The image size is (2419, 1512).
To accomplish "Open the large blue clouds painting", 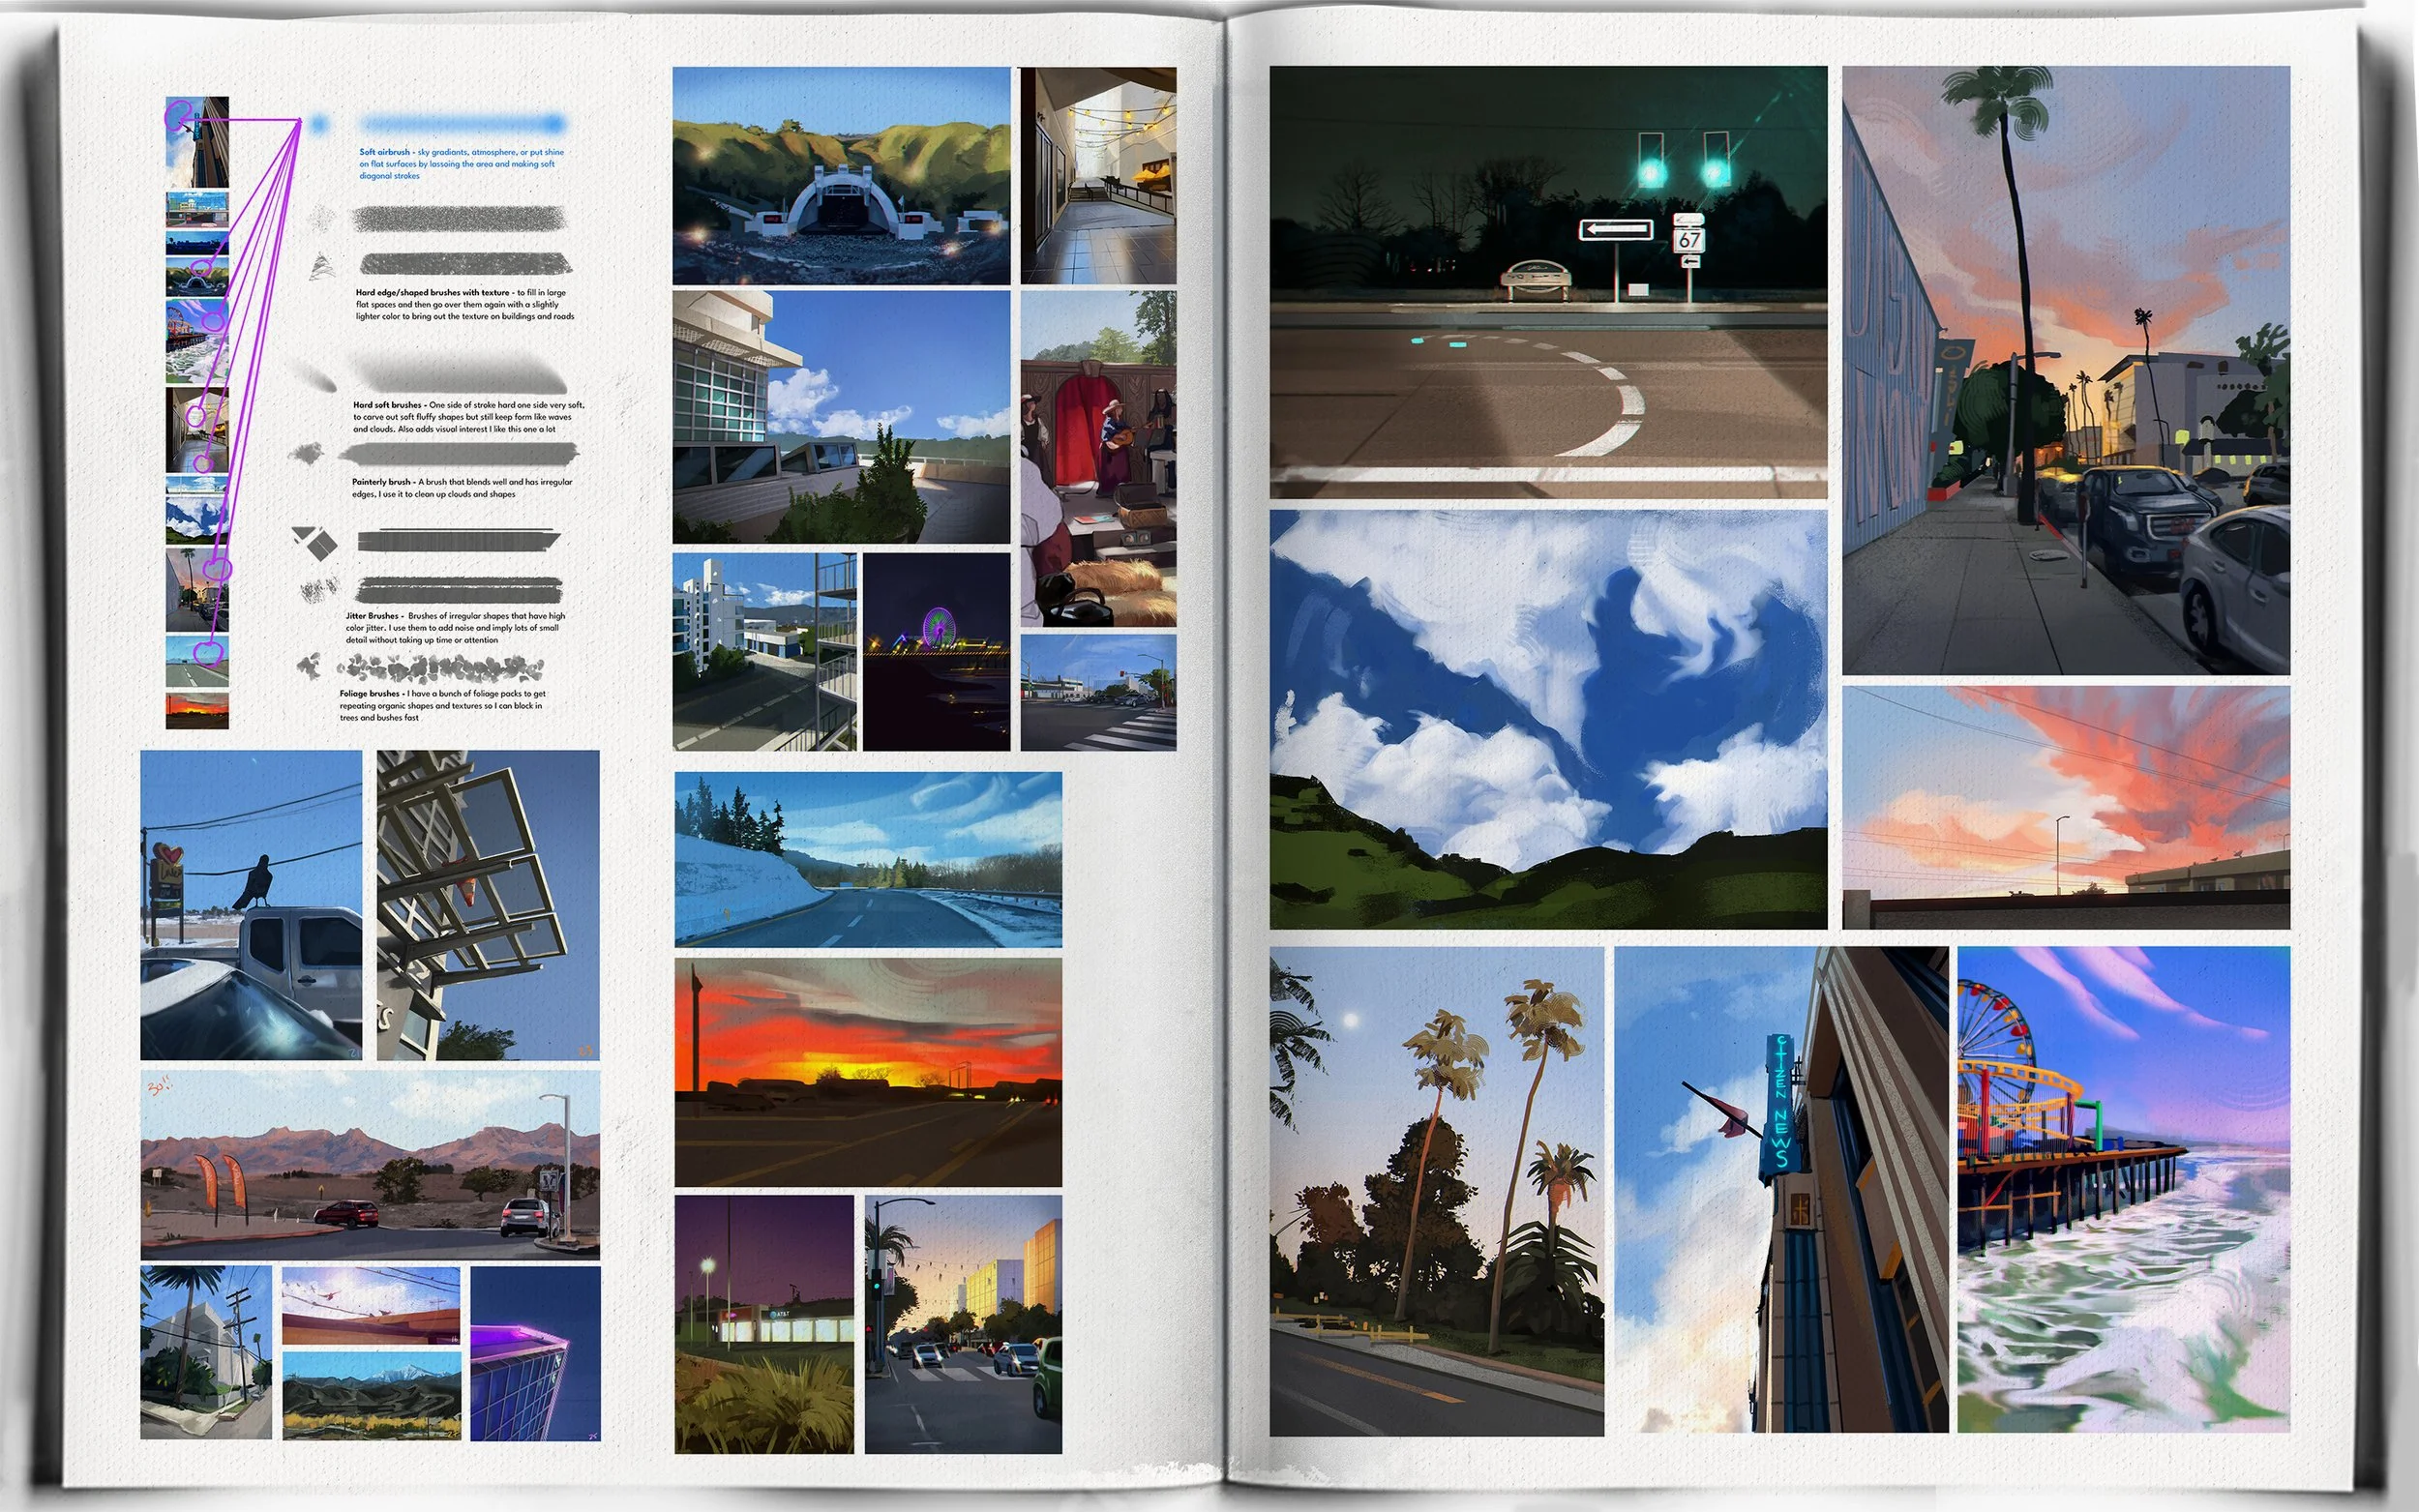I will (x=1547, y=718).
